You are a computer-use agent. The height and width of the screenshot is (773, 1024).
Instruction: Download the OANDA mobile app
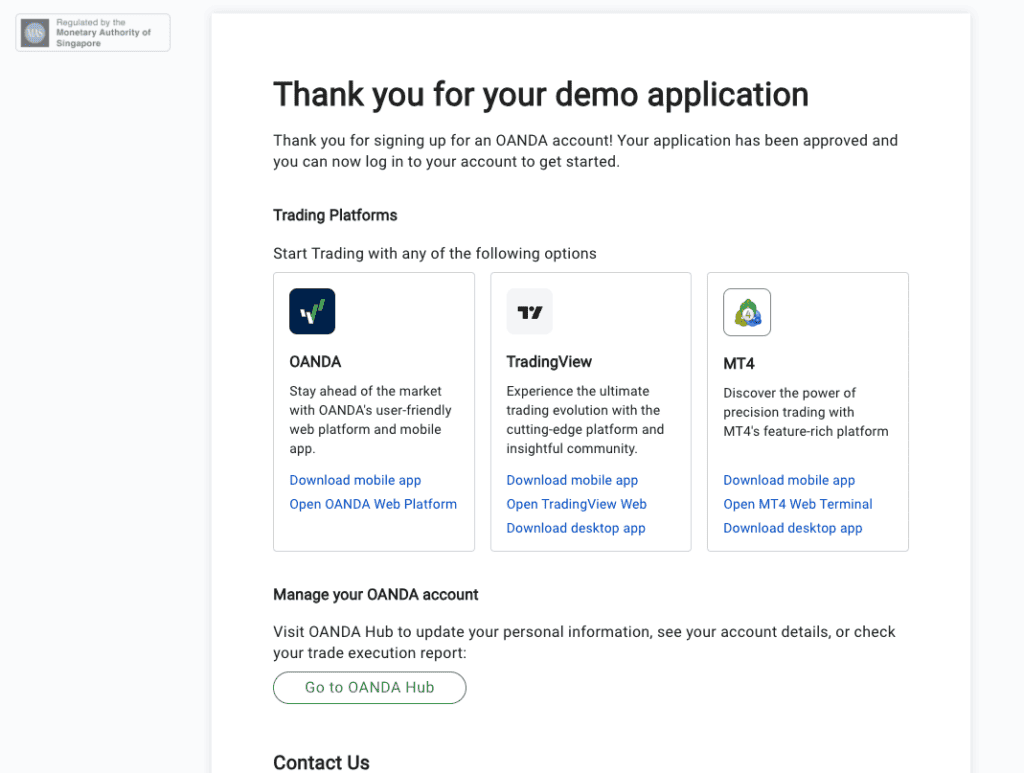point(355,481)
